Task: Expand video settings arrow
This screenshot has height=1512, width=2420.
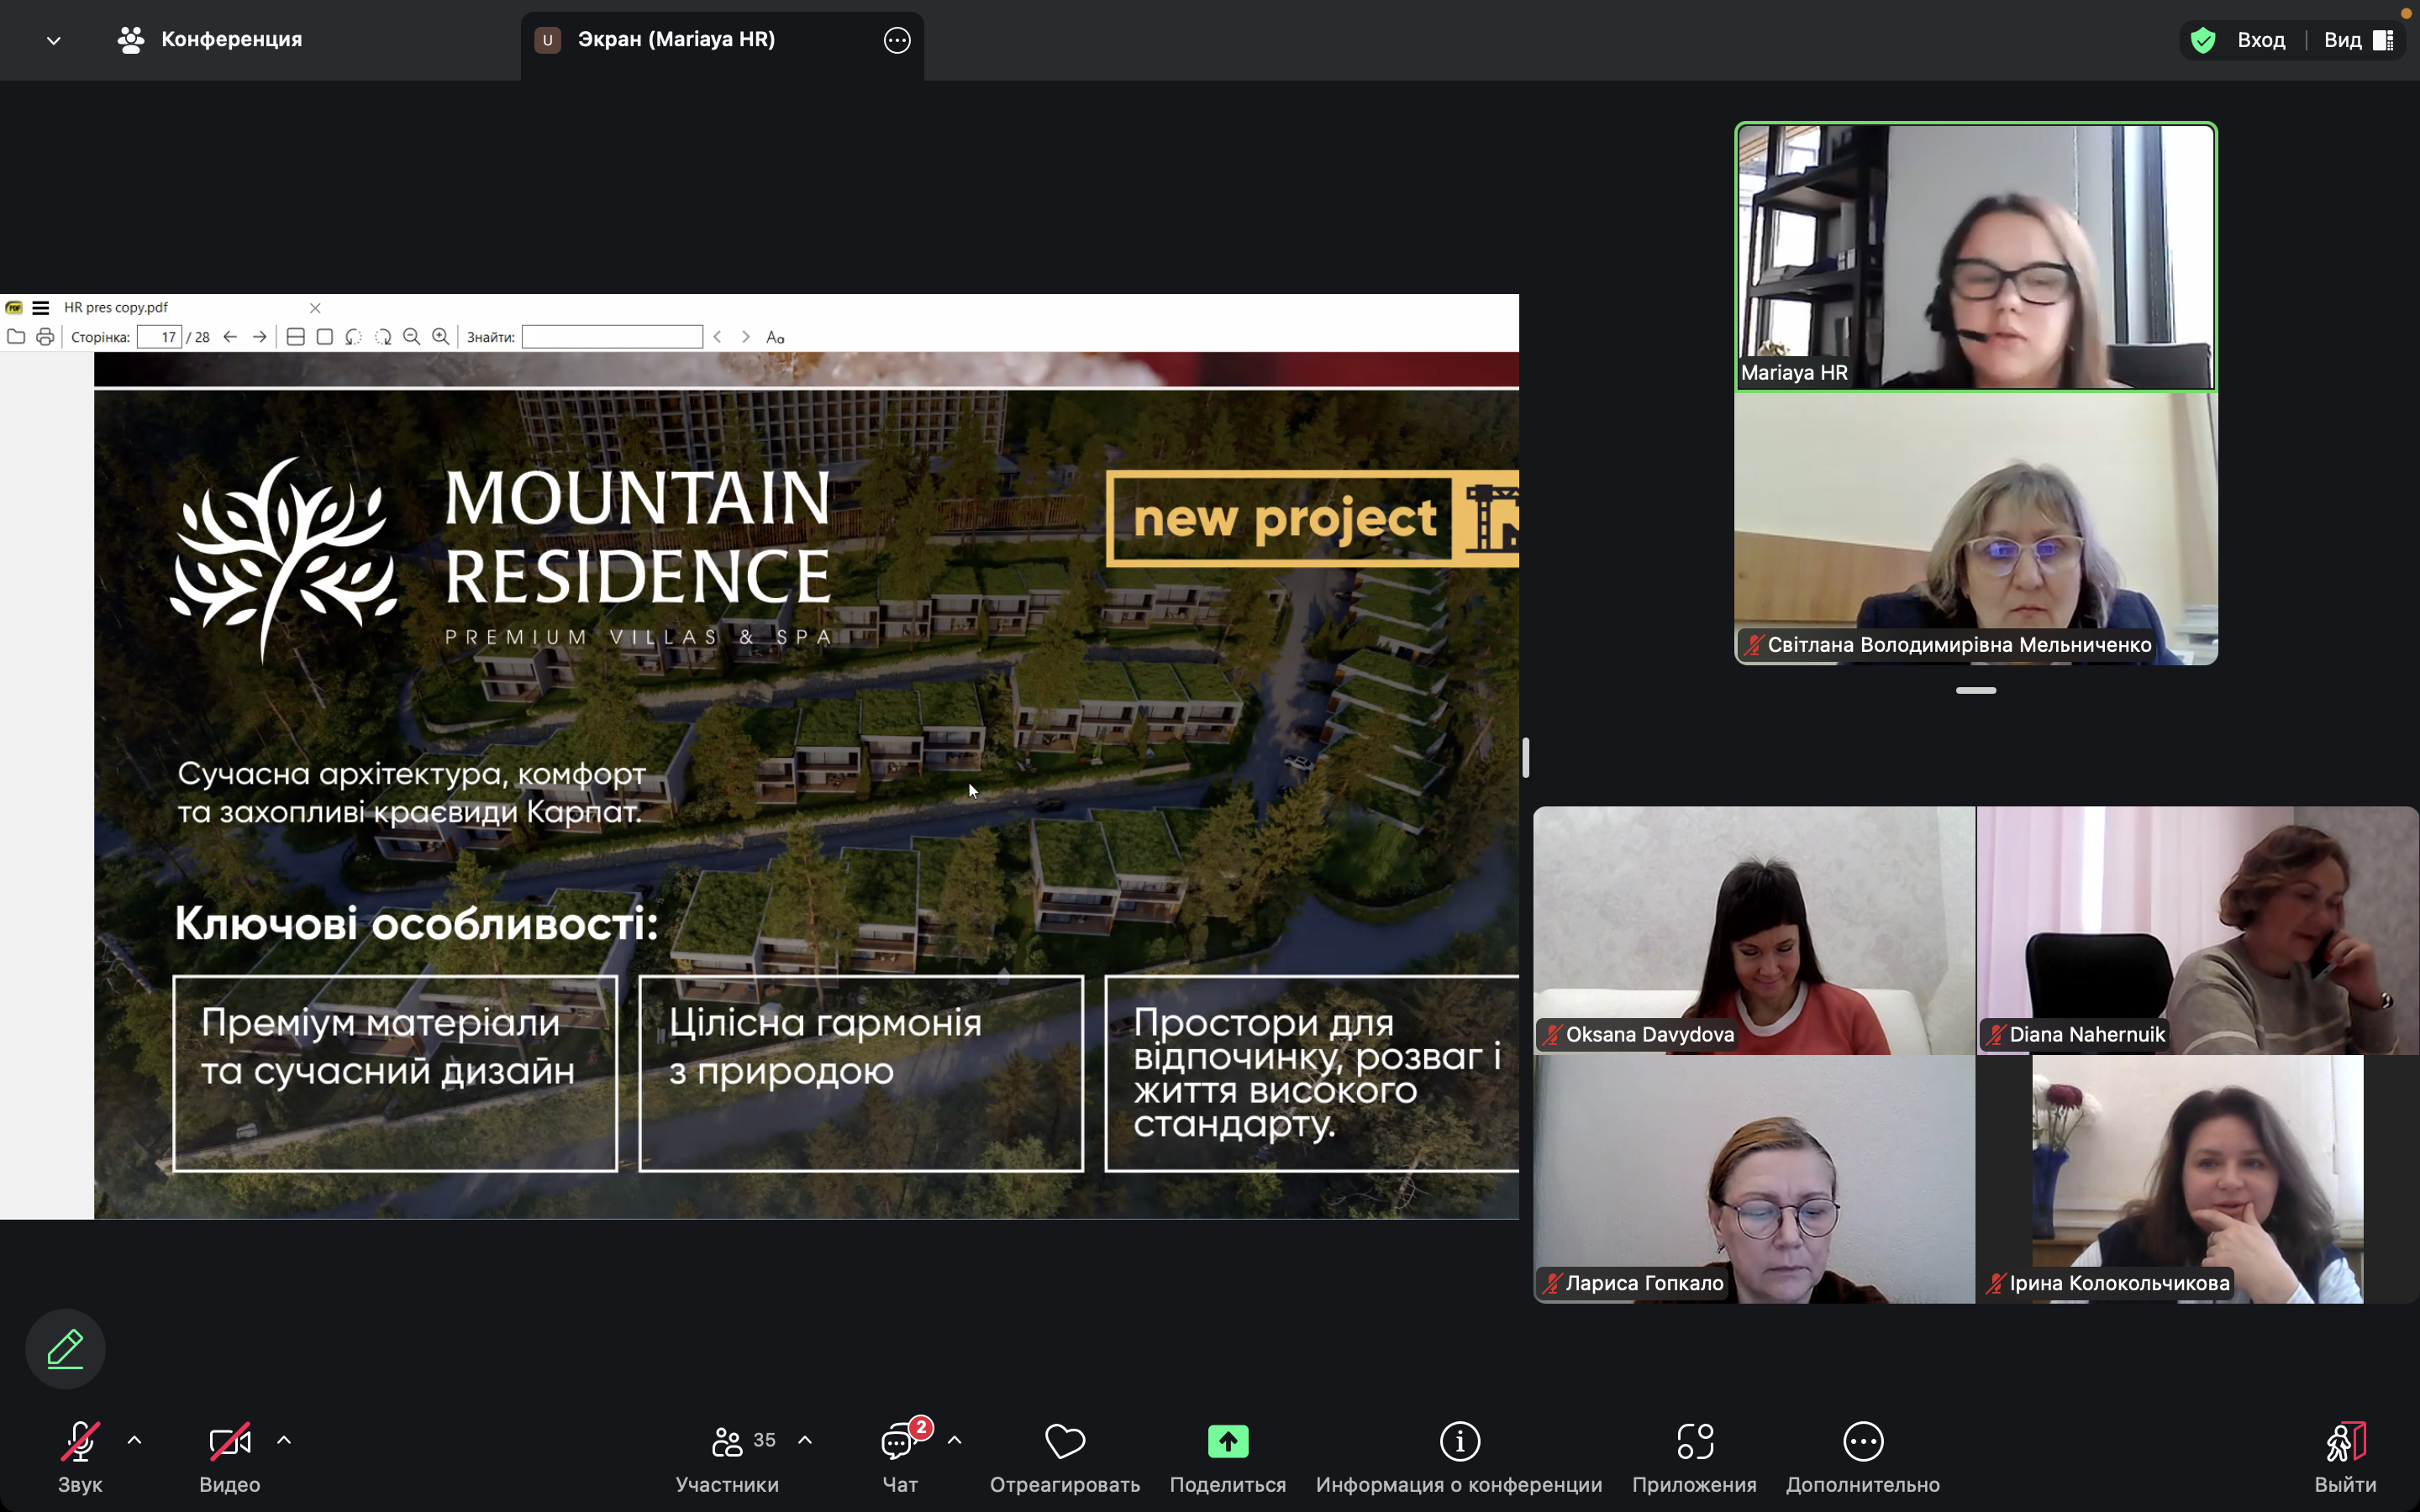Action: (x=284, y=1440)
